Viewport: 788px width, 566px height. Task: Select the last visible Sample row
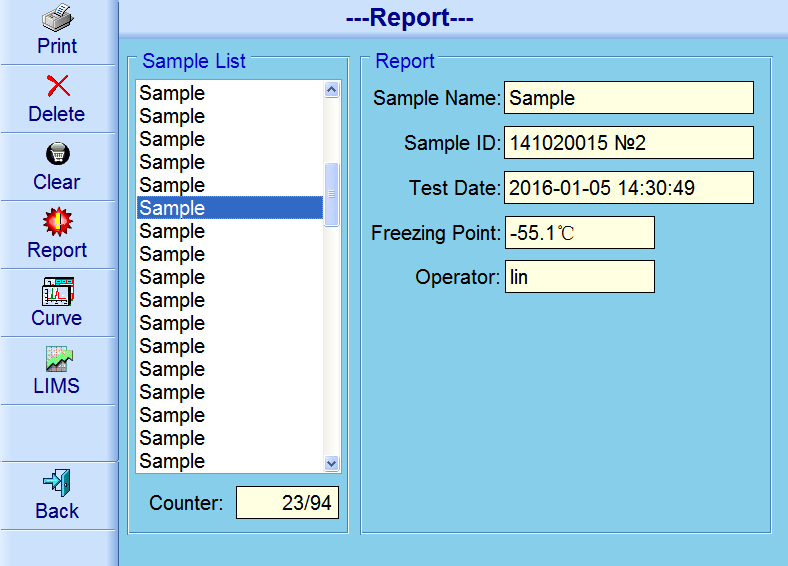point(230,461)
